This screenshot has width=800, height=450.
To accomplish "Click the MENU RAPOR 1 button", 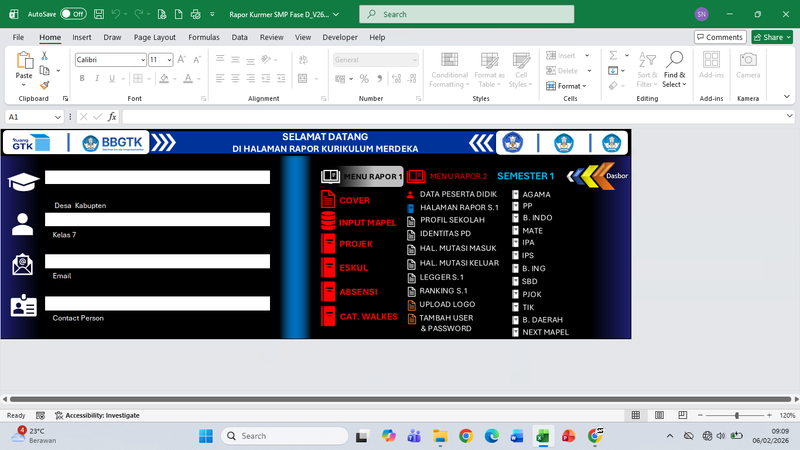I will 362,176.
